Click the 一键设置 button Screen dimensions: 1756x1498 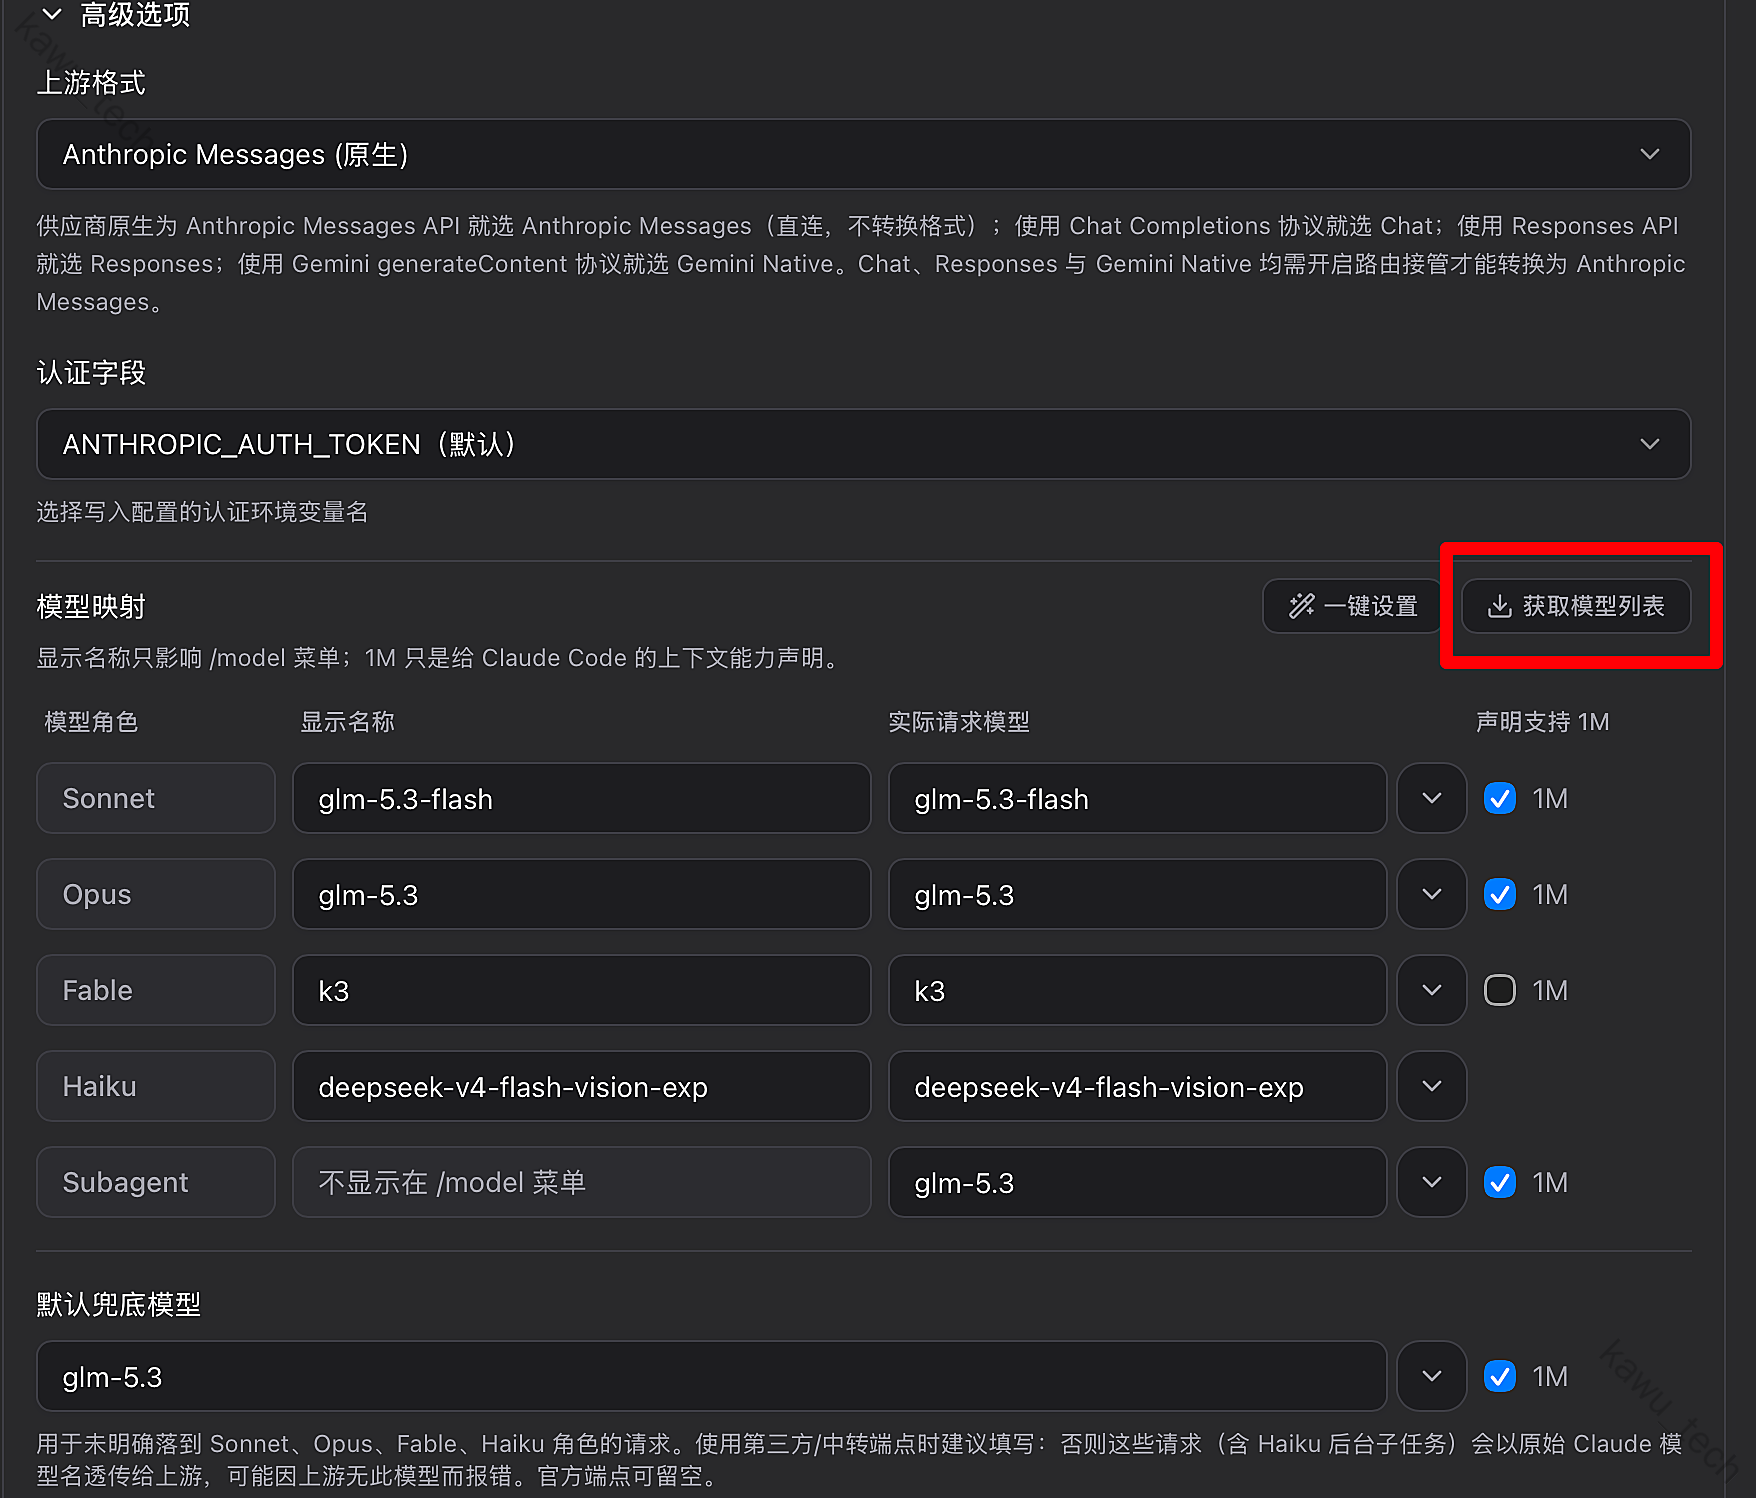[x=1353, y=606]
